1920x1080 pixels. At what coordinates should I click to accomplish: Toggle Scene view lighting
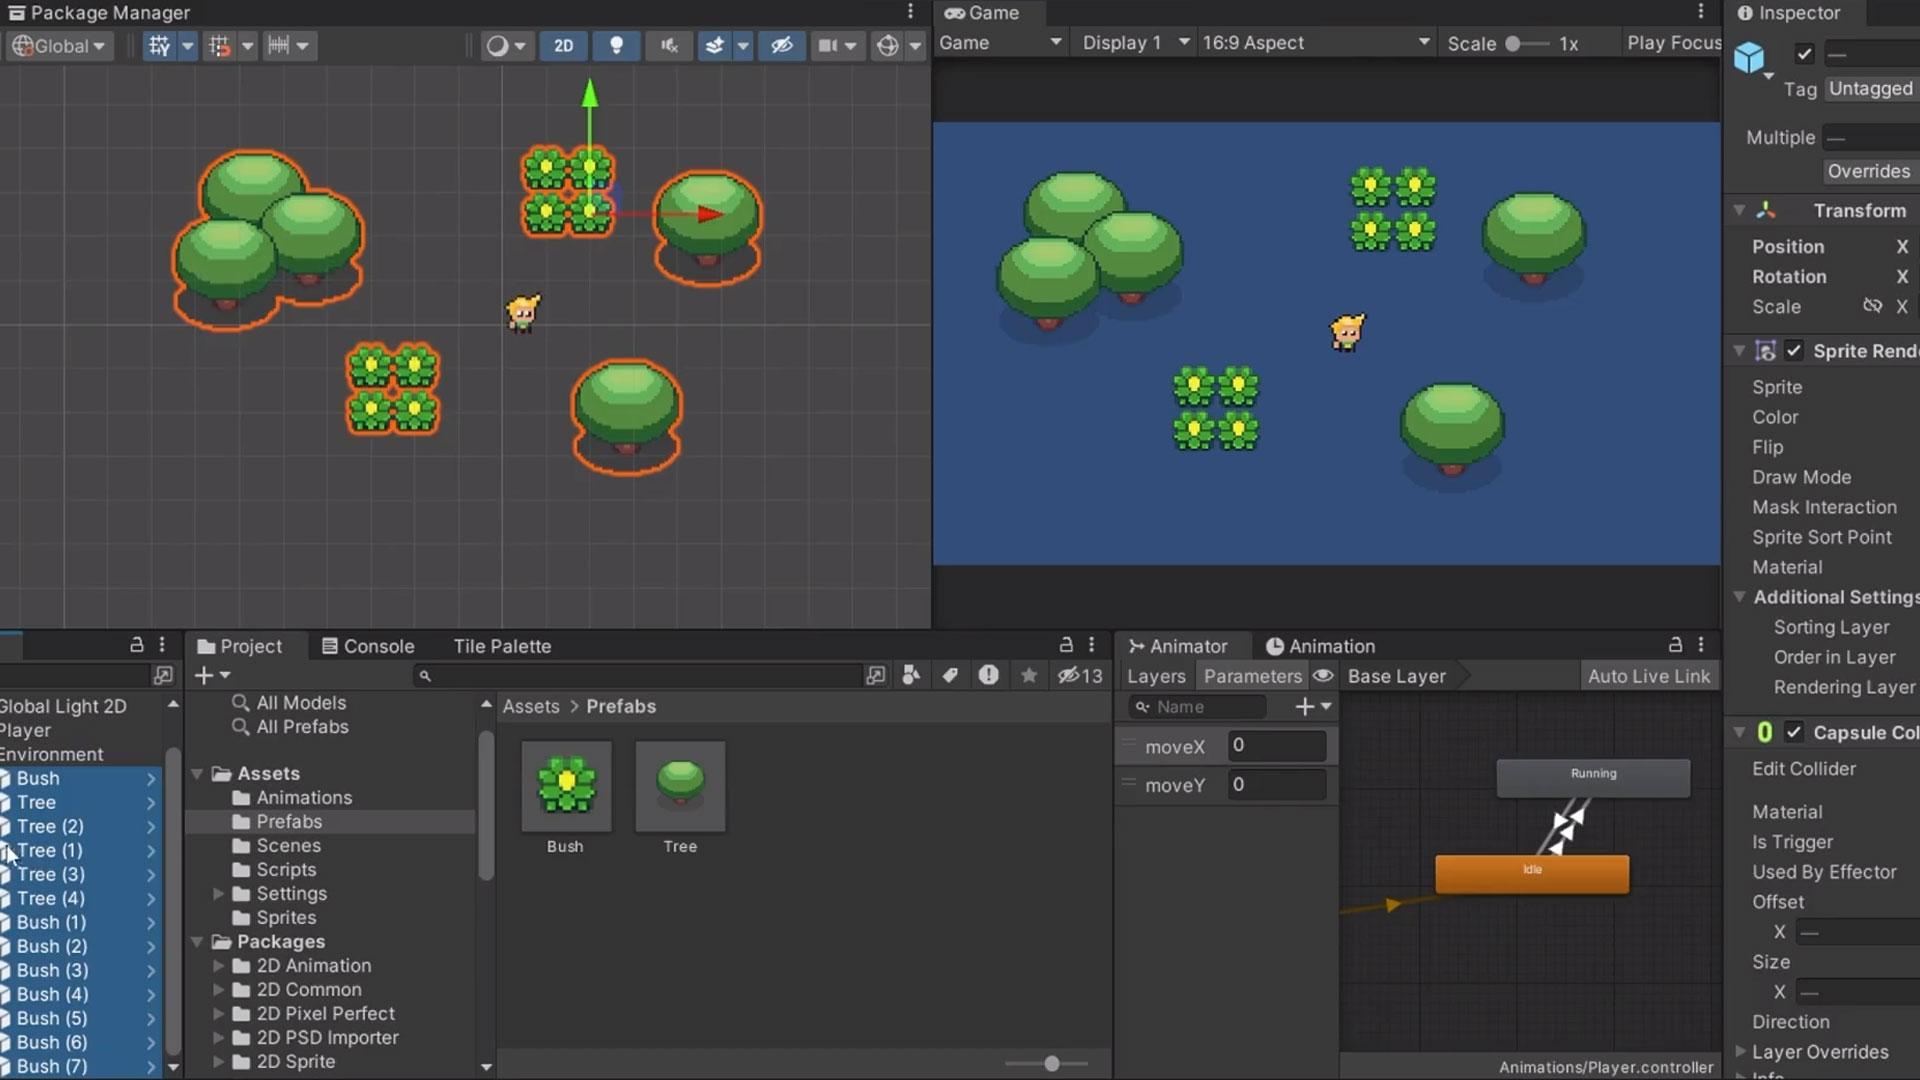(616, 45)
